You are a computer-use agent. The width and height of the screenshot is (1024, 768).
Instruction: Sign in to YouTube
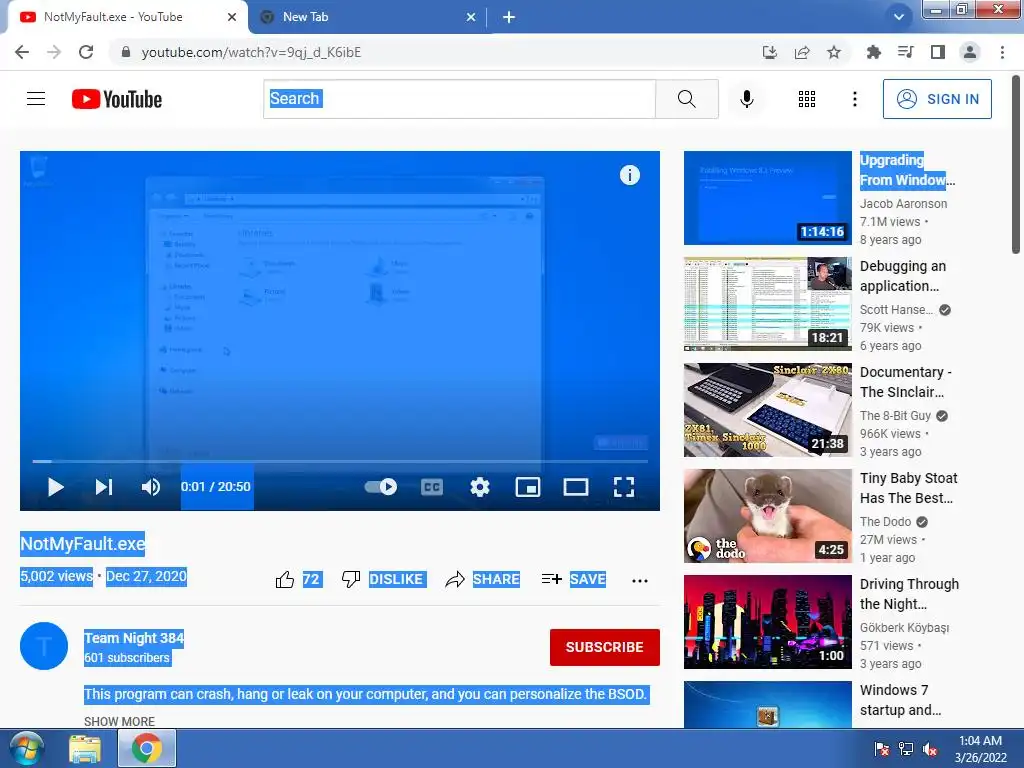[x=937, y=99]
